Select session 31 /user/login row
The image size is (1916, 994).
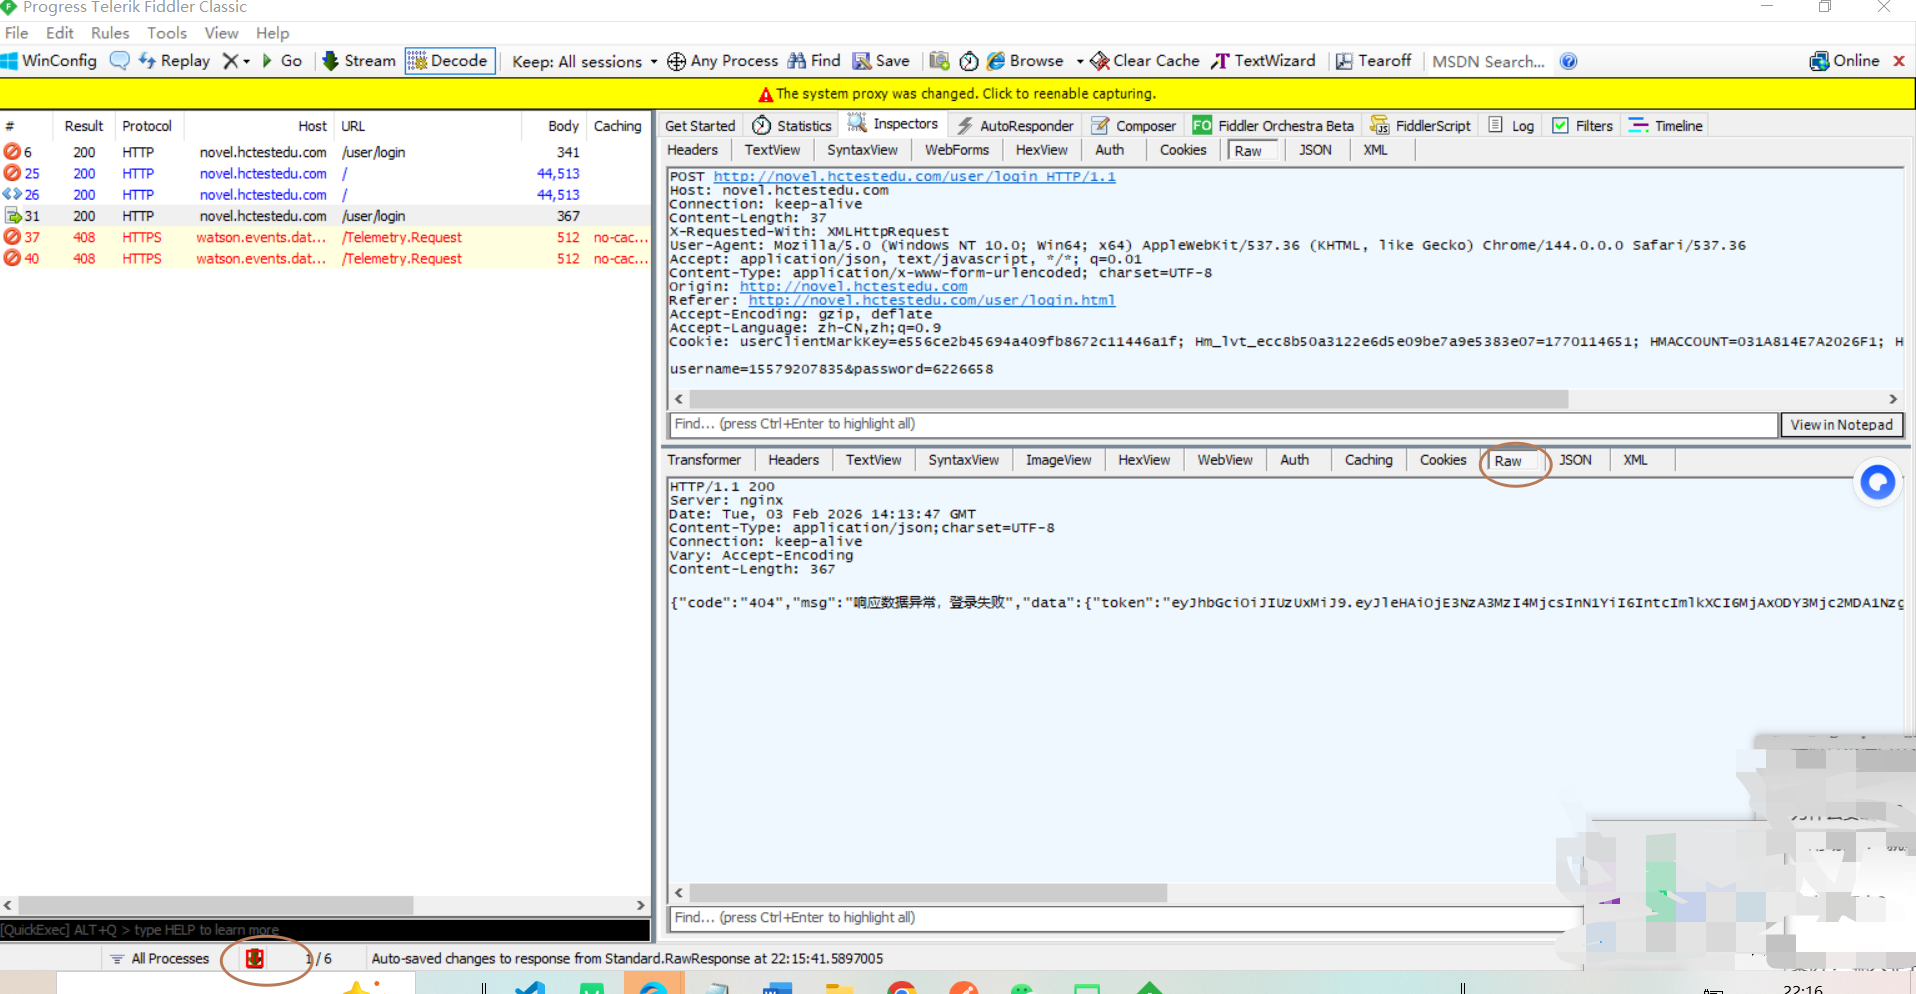coord(325,216)
